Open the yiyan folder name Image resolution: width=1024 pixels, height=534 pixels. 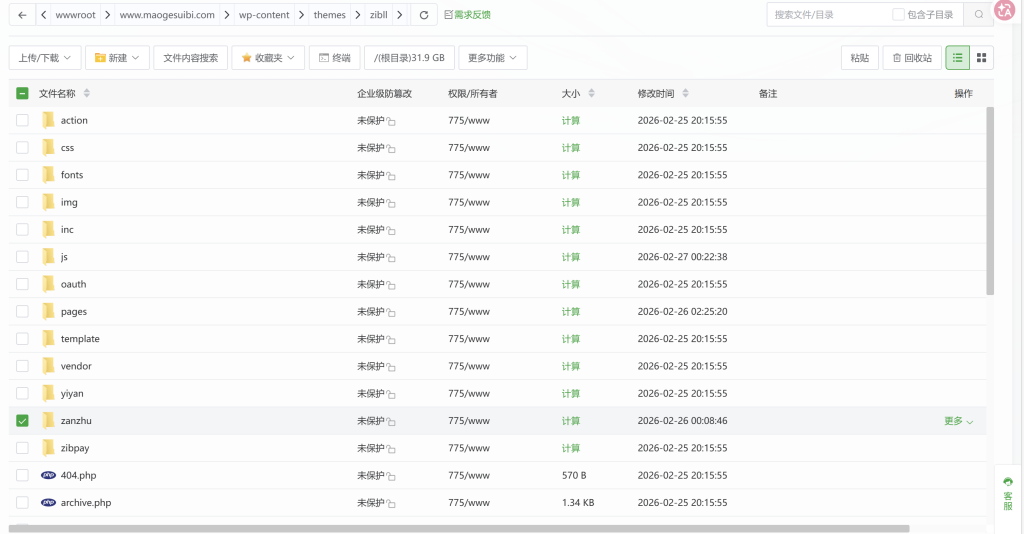click(72, 394)
